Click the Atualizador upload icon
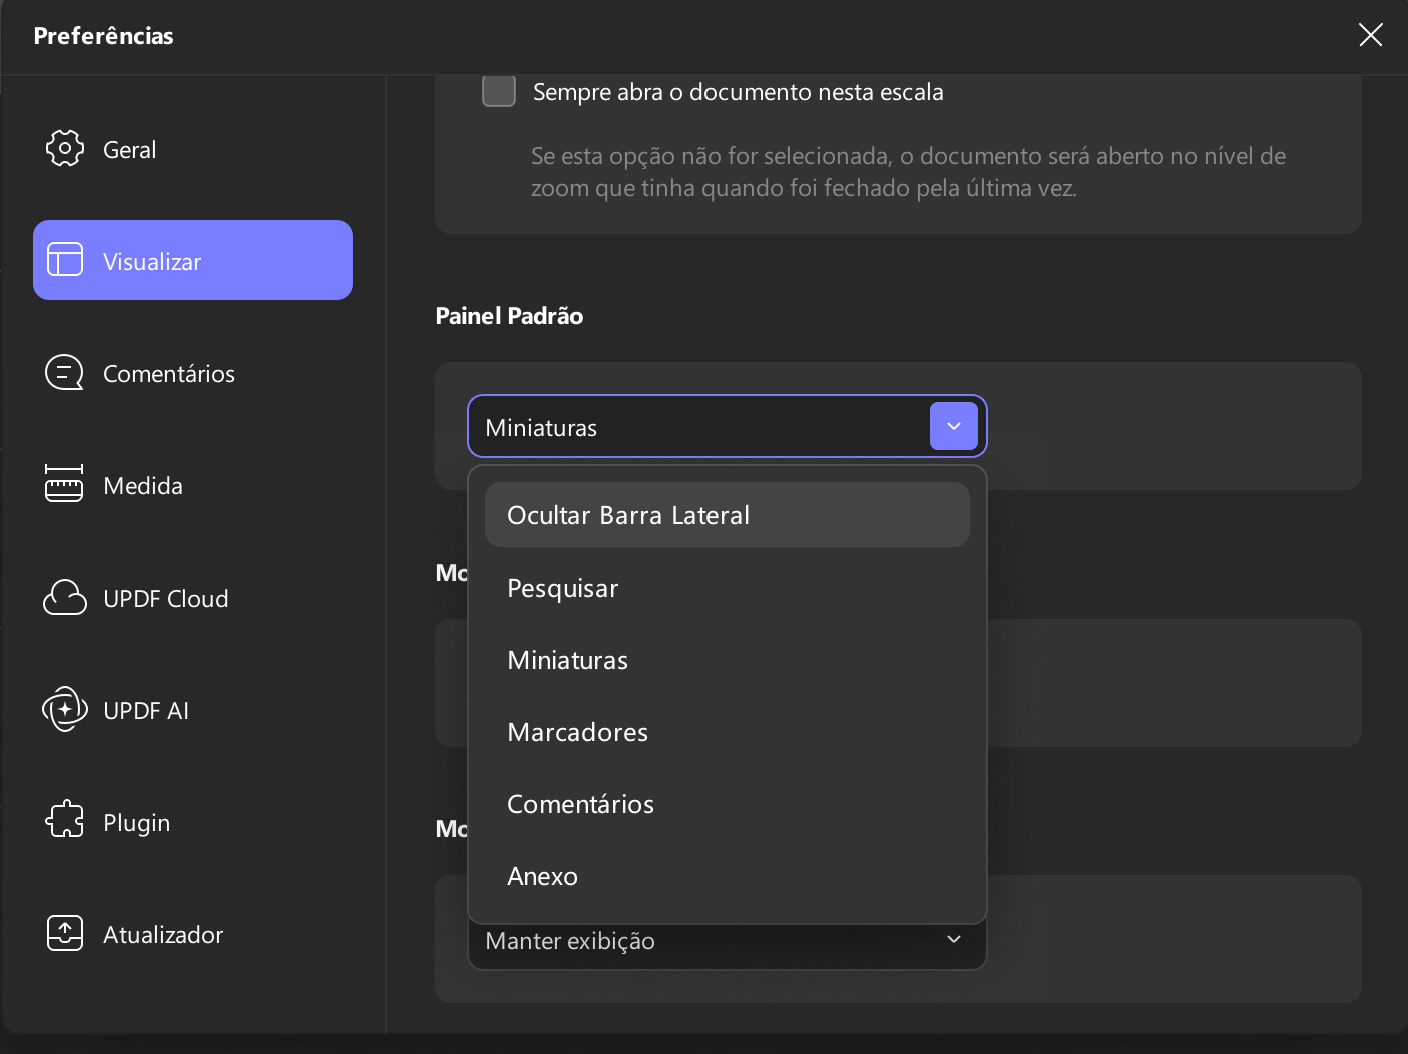Viewport: 1408px width, 1054px height. [x=65, y=933]
